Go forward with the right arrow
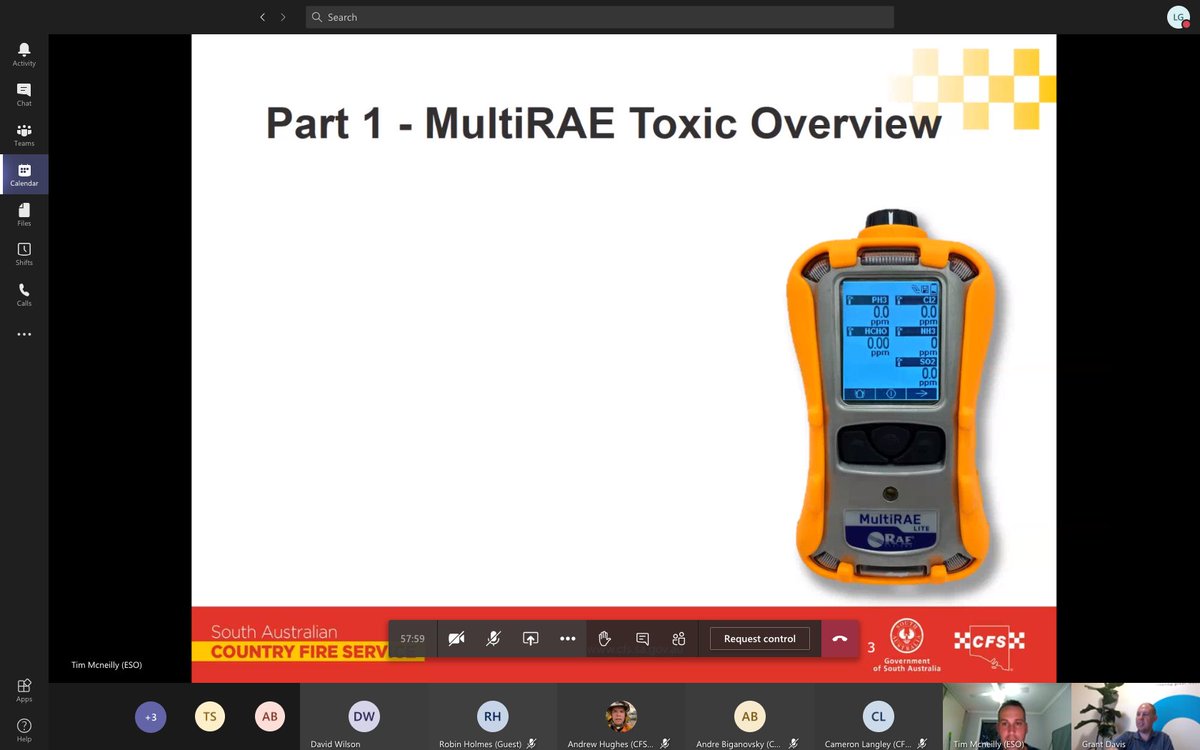The height and width of the screenshot is (750, 1200). point(283,17)
